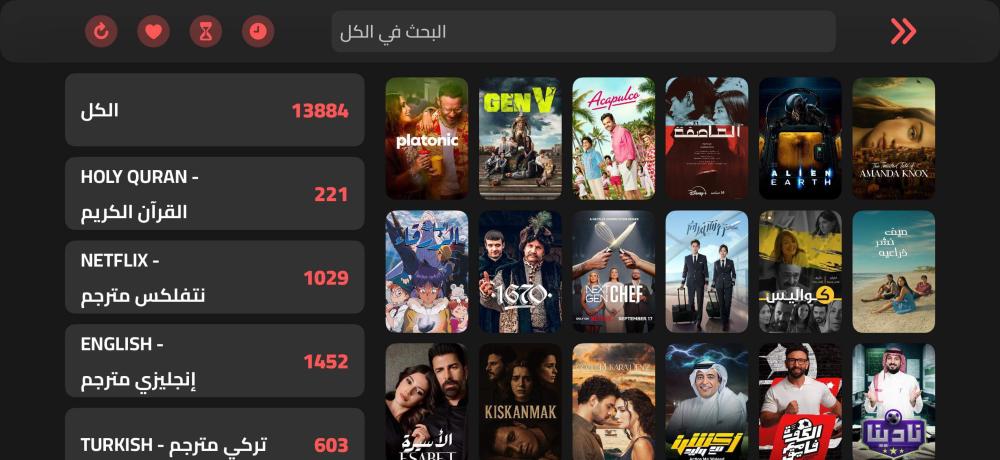Select ENGLISH إنجليزي مترجم category

point(215,360)
